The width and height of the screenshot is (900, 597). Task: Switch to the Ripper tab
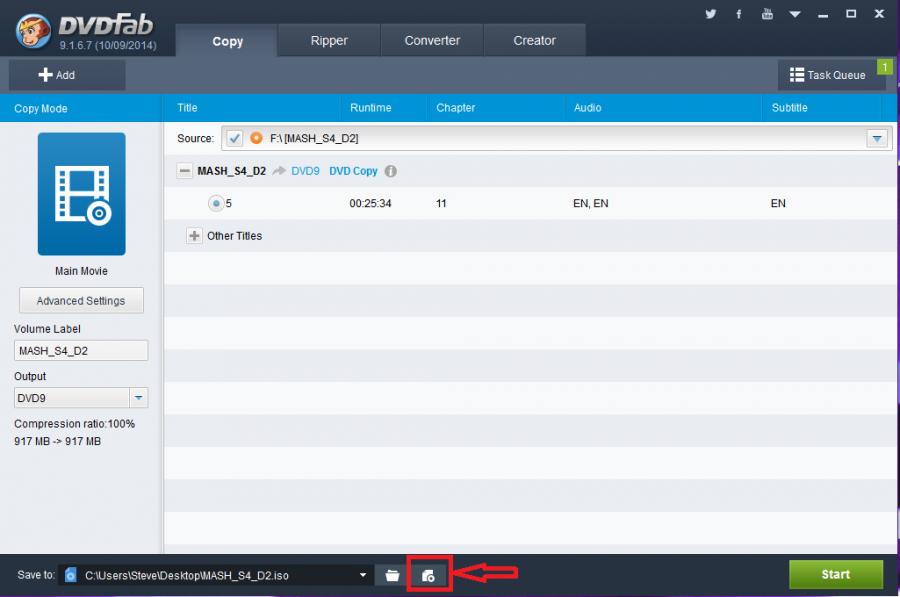(x=329, y=41)
